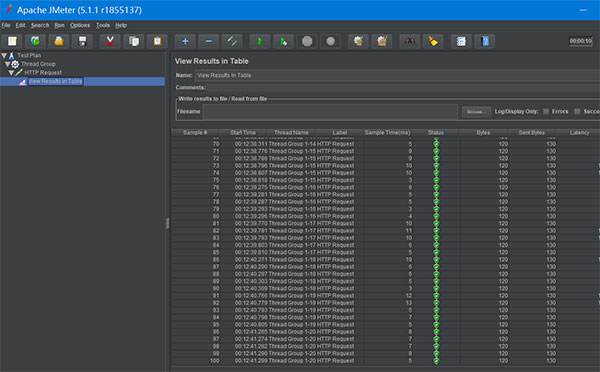Enable the Errors log/display checkbox
Screen dimensions: 600x372
pyautogui.click(x=546, y=111)
